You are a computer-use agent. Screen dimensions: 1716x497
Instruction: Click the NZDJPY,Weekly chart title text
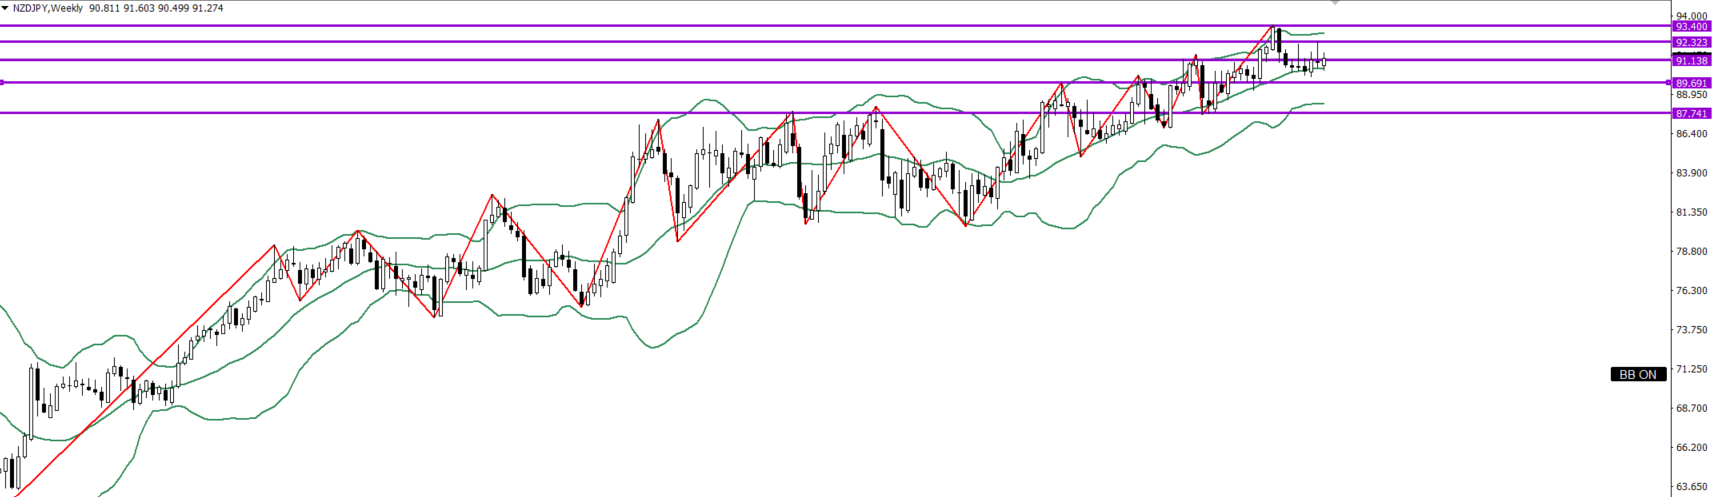(x=47, y=8)
